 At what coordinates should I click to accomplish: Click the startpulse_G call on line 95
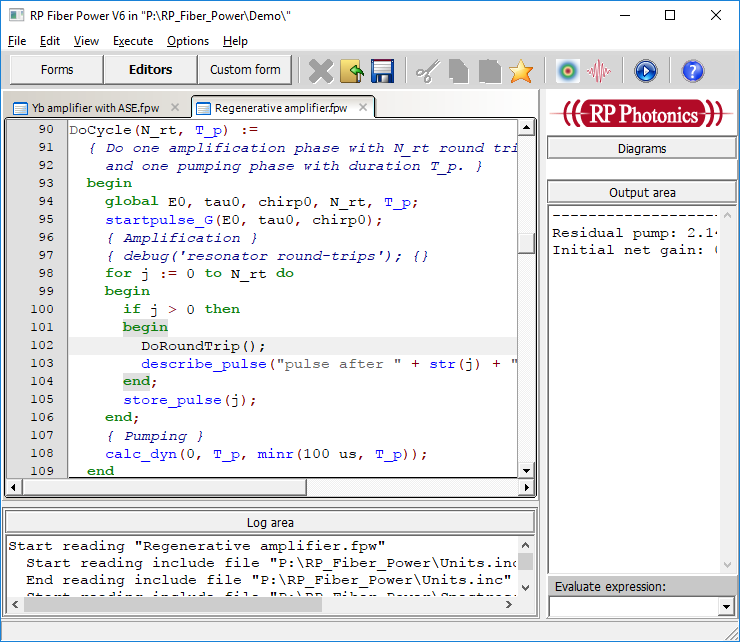tap(244, 220)
